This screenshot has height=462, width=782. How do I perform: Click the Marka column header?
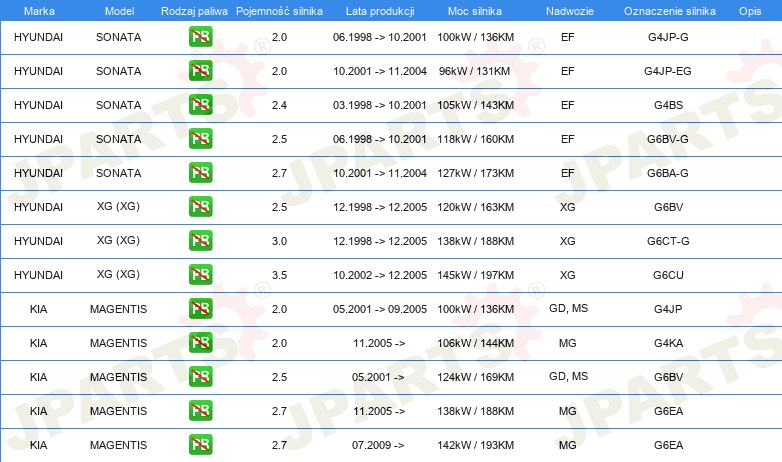coord(39,11)
